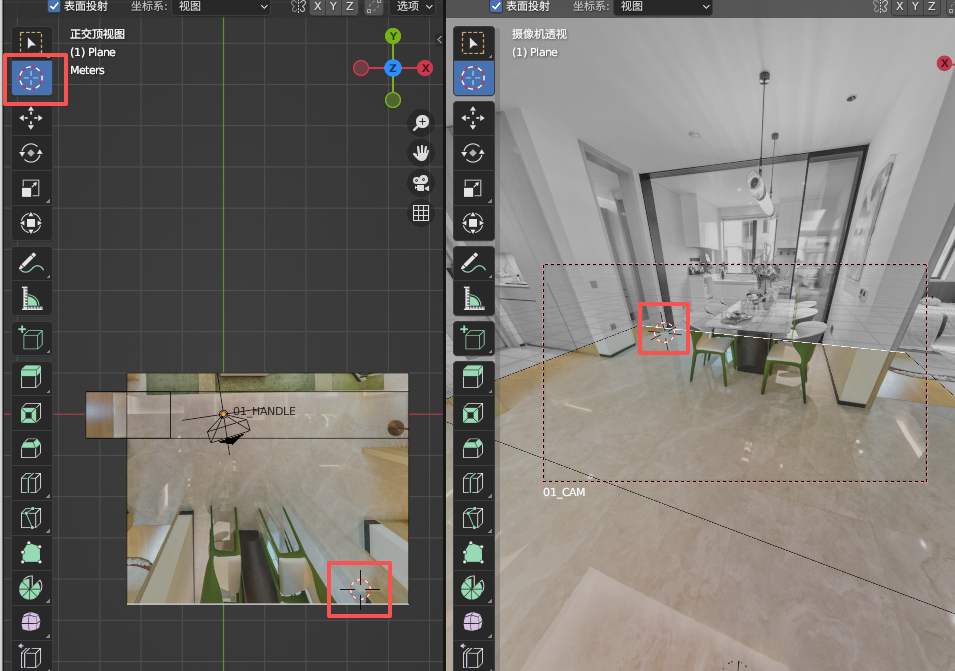Select the Move tool in left viewport toolbar
This screenshot has height=671, width=955.
click(x=31, y=118)
